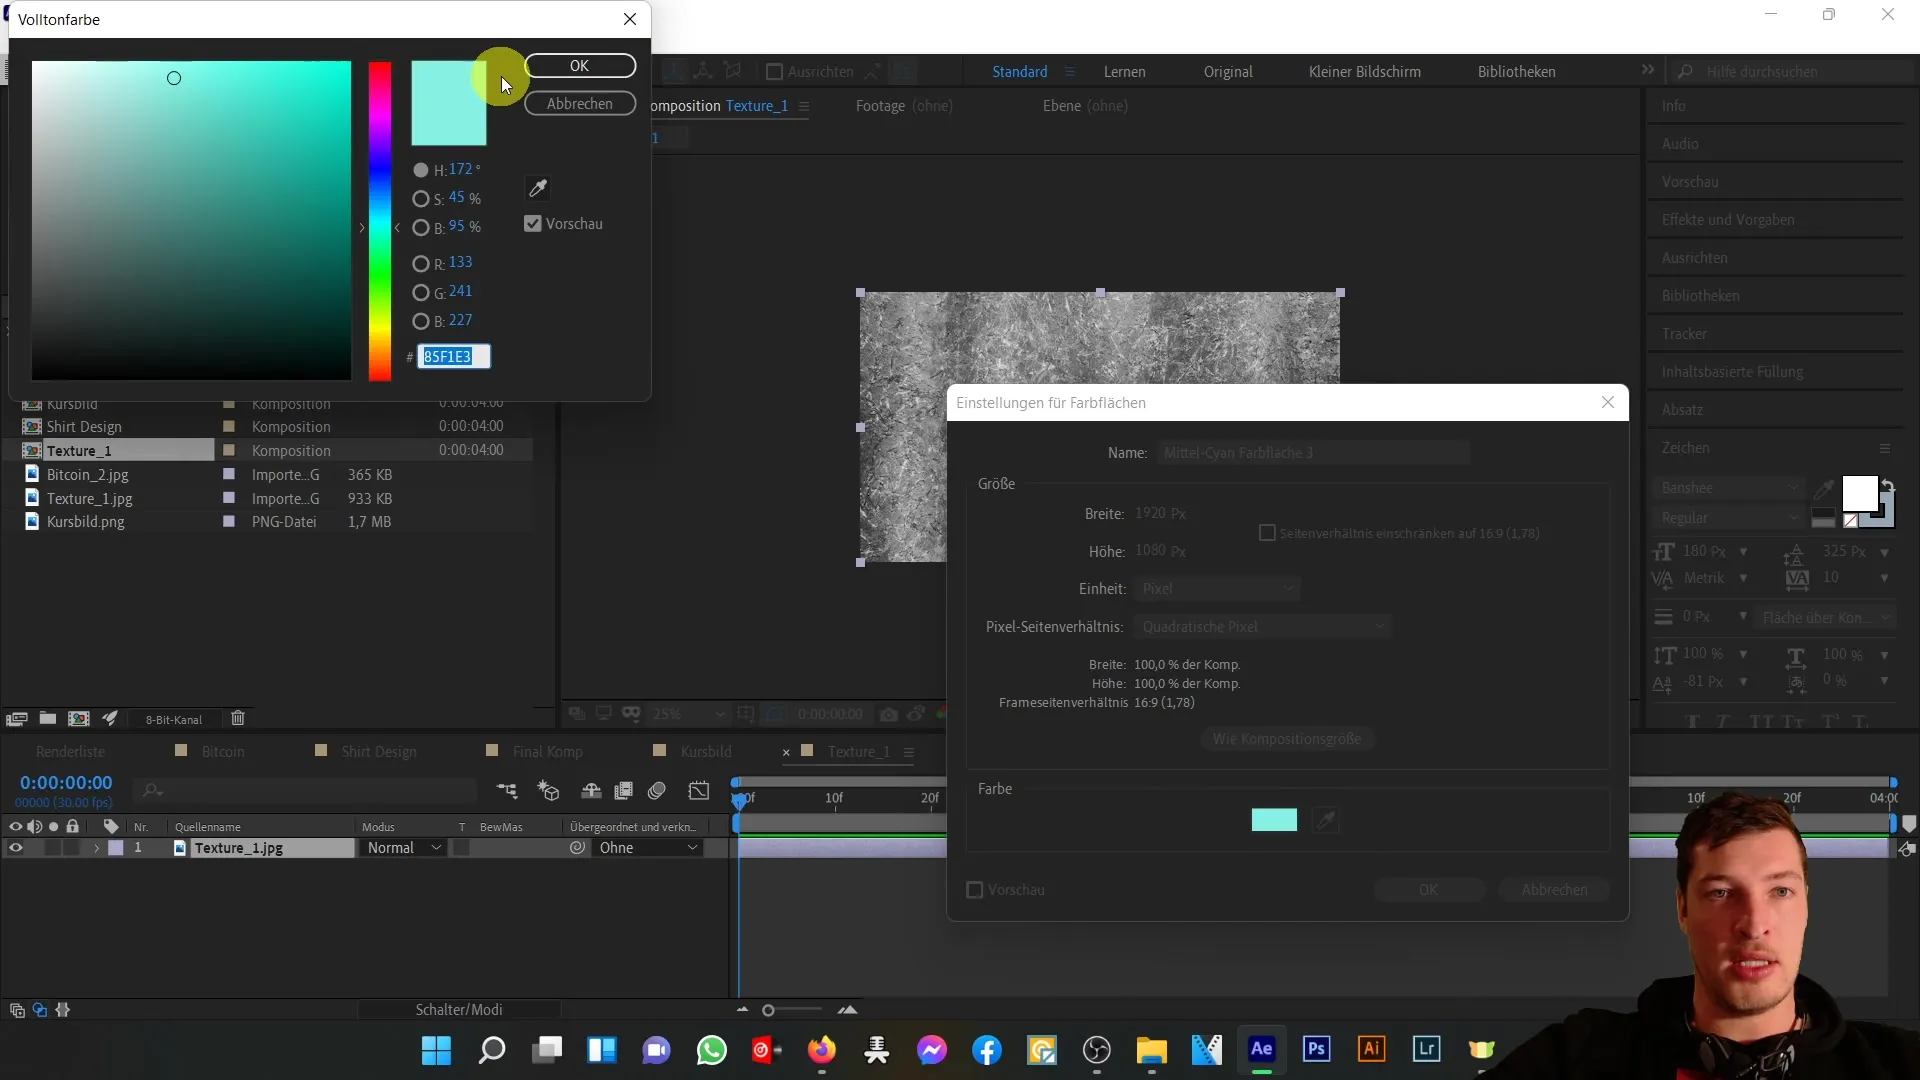Image resolution: width=1920 pixels, height=1080 pixels.
Task: Click the snapshot camera icon in viewer
Action: (888, 714)
